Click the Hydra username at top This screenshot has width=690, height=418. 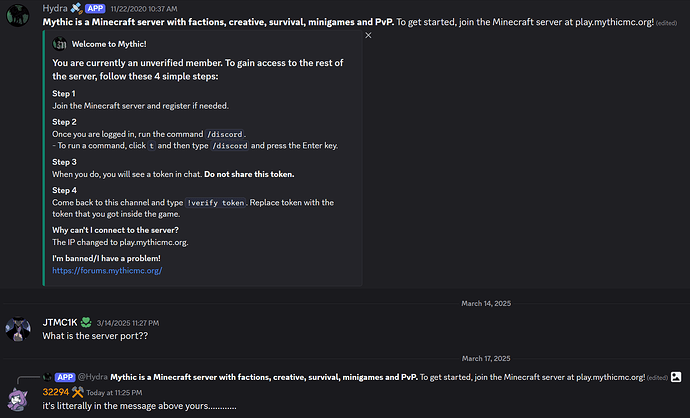tap(55, 8)
